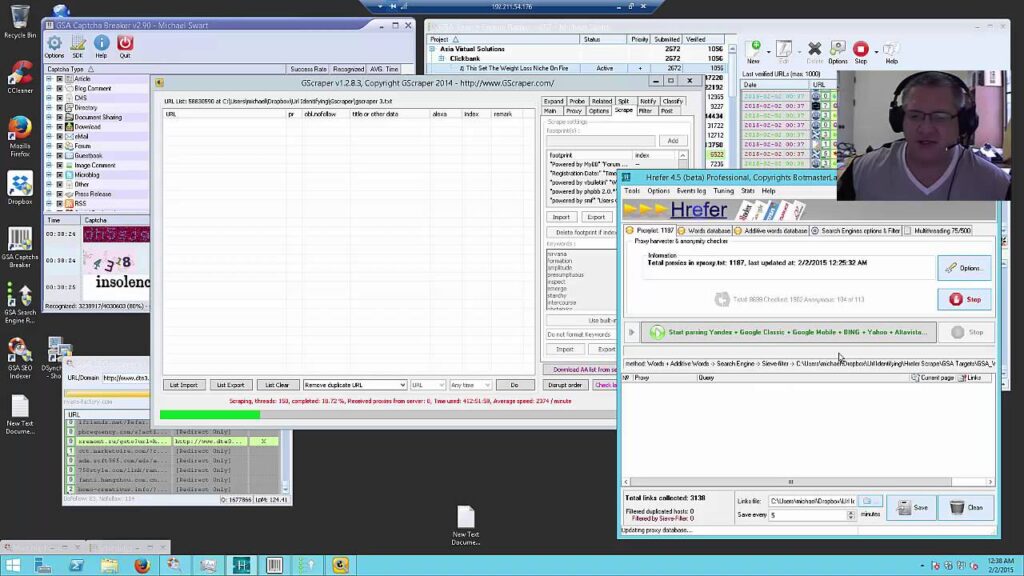Screen dimensions: 1024x576
Task: Click the Hrefer H icon in taskbar
Action: click(241, 565)
